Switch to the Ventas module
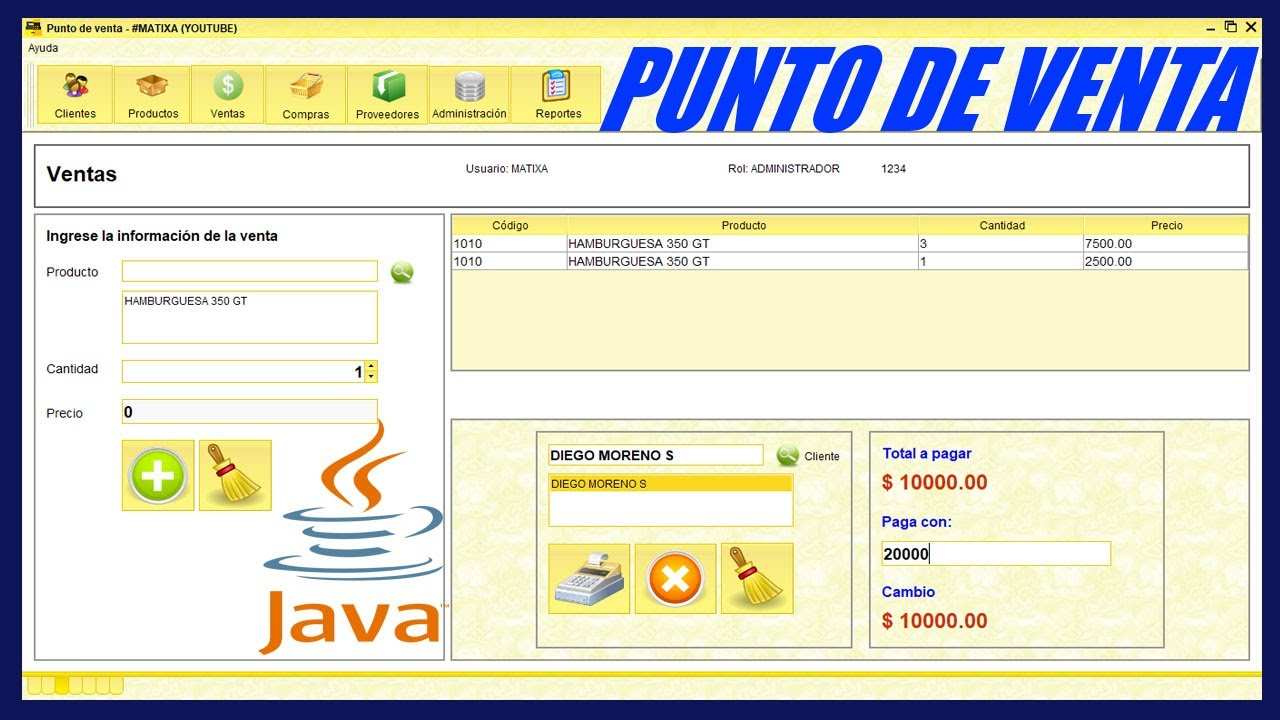The image size is (1280, 720). (227, 93)
